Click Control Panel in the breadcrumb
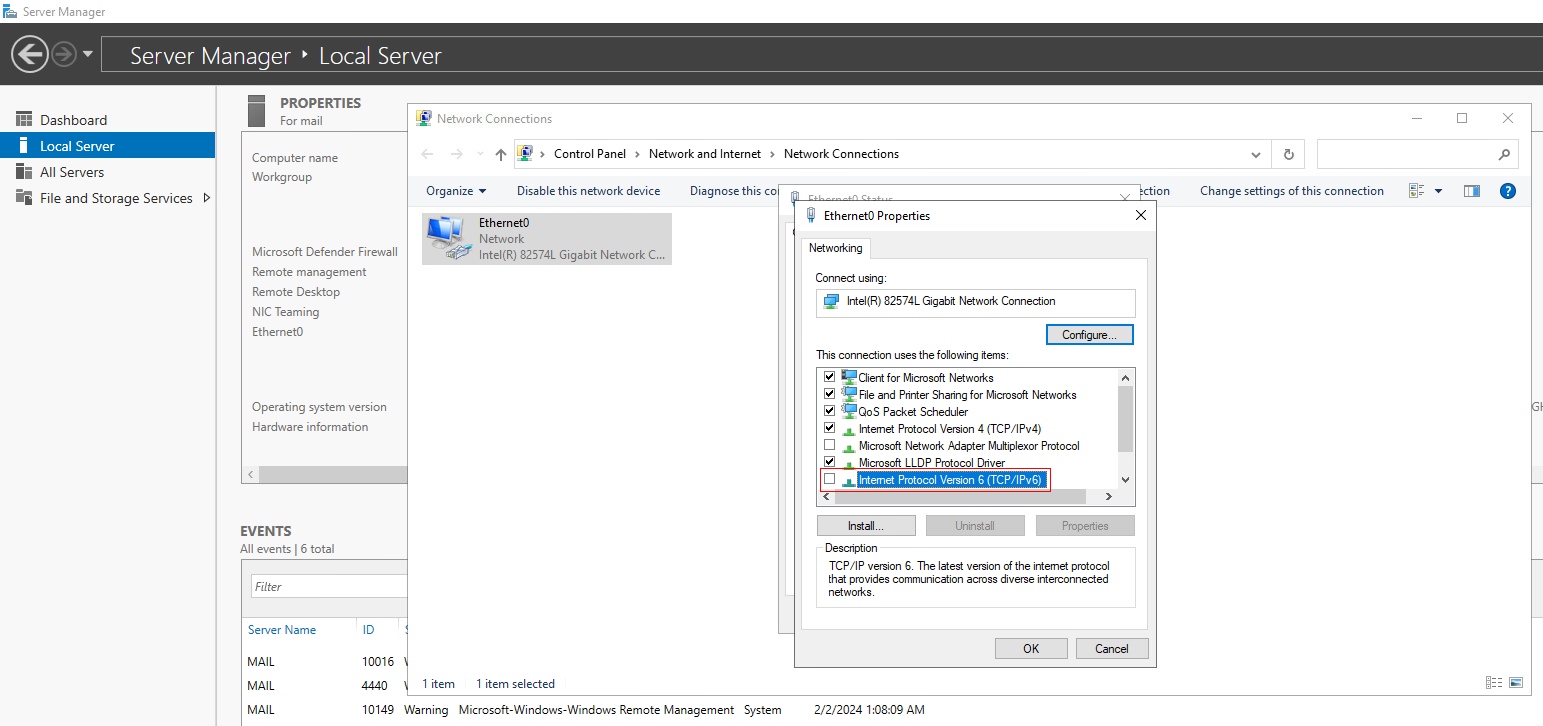This screenshot has width=1543, height=726. (590, 154)
